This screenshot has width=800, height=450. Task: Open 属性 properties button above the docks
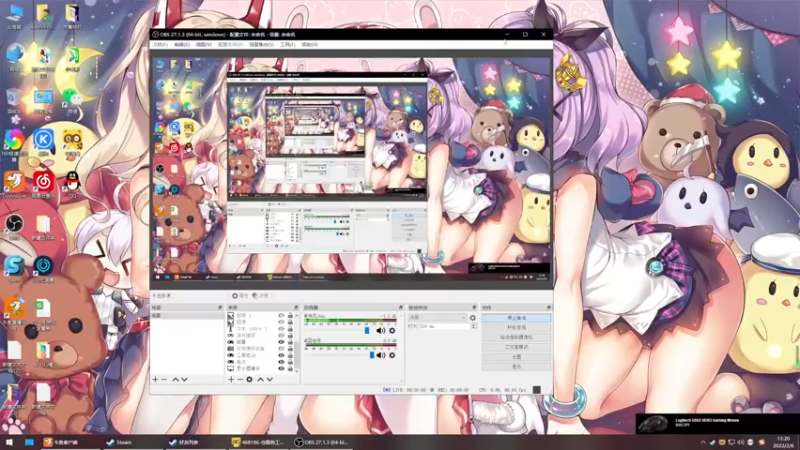[240, 296]
